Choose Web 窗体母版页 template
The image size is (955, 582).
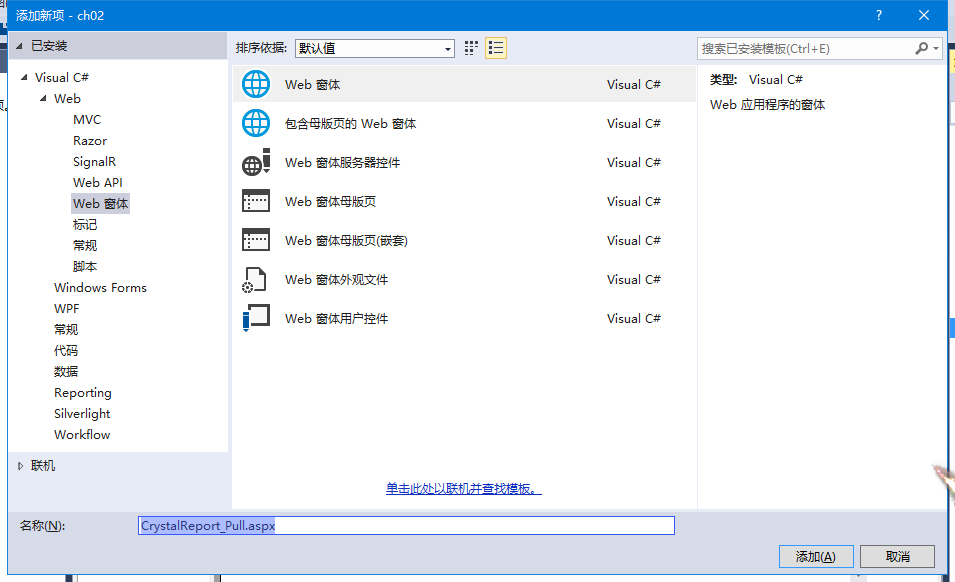click(330, 202)
